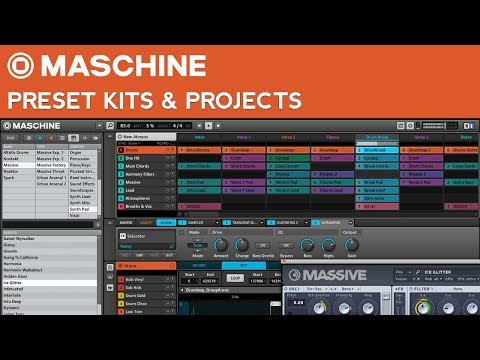
Task: Click the metronome icon in the header
Action: (410, 126)
